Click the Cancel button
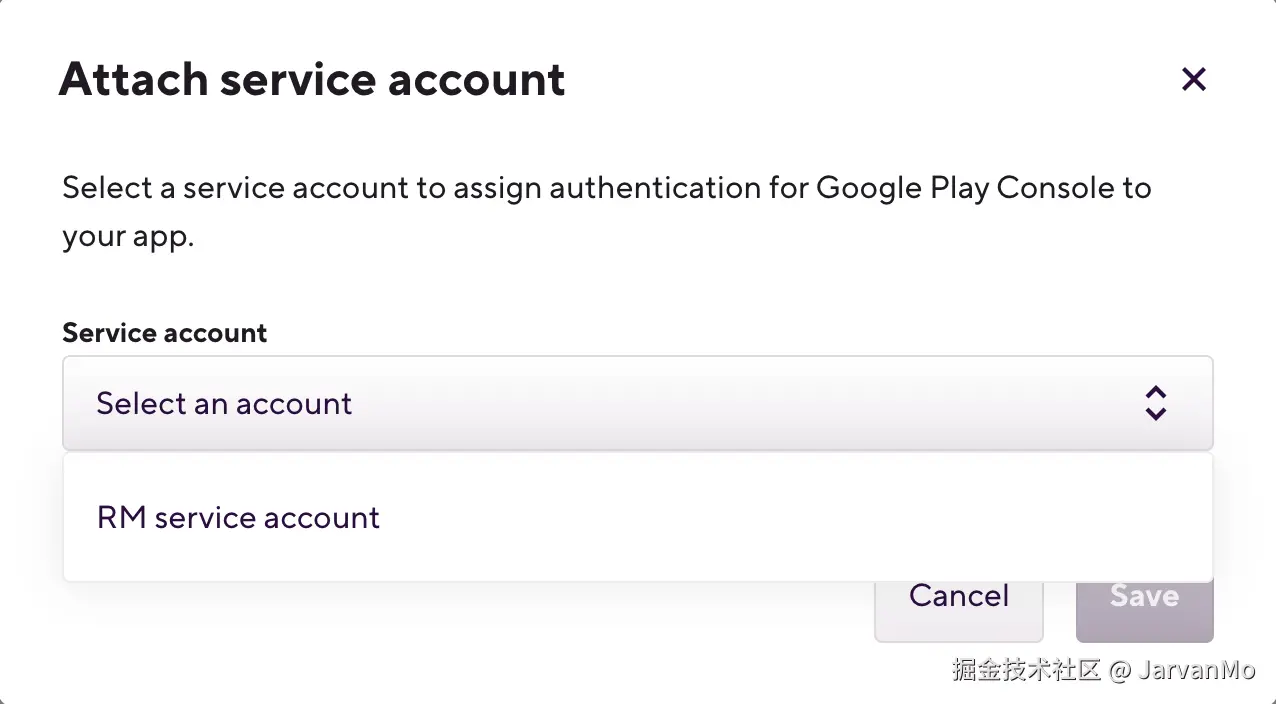1276x704 pixels. 958,597
